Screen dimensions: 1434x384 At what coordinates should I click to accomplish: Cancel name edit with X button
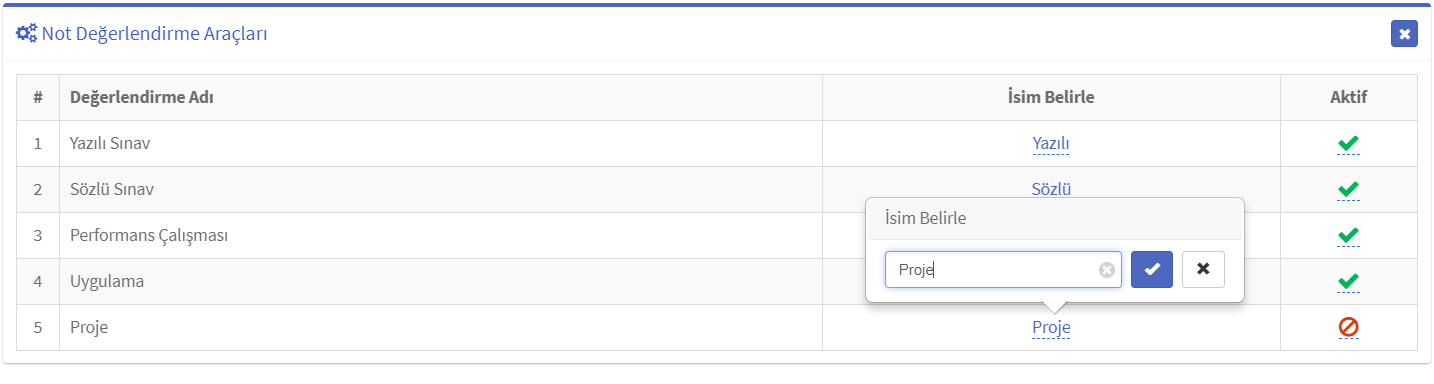[x=1203, y=269]
